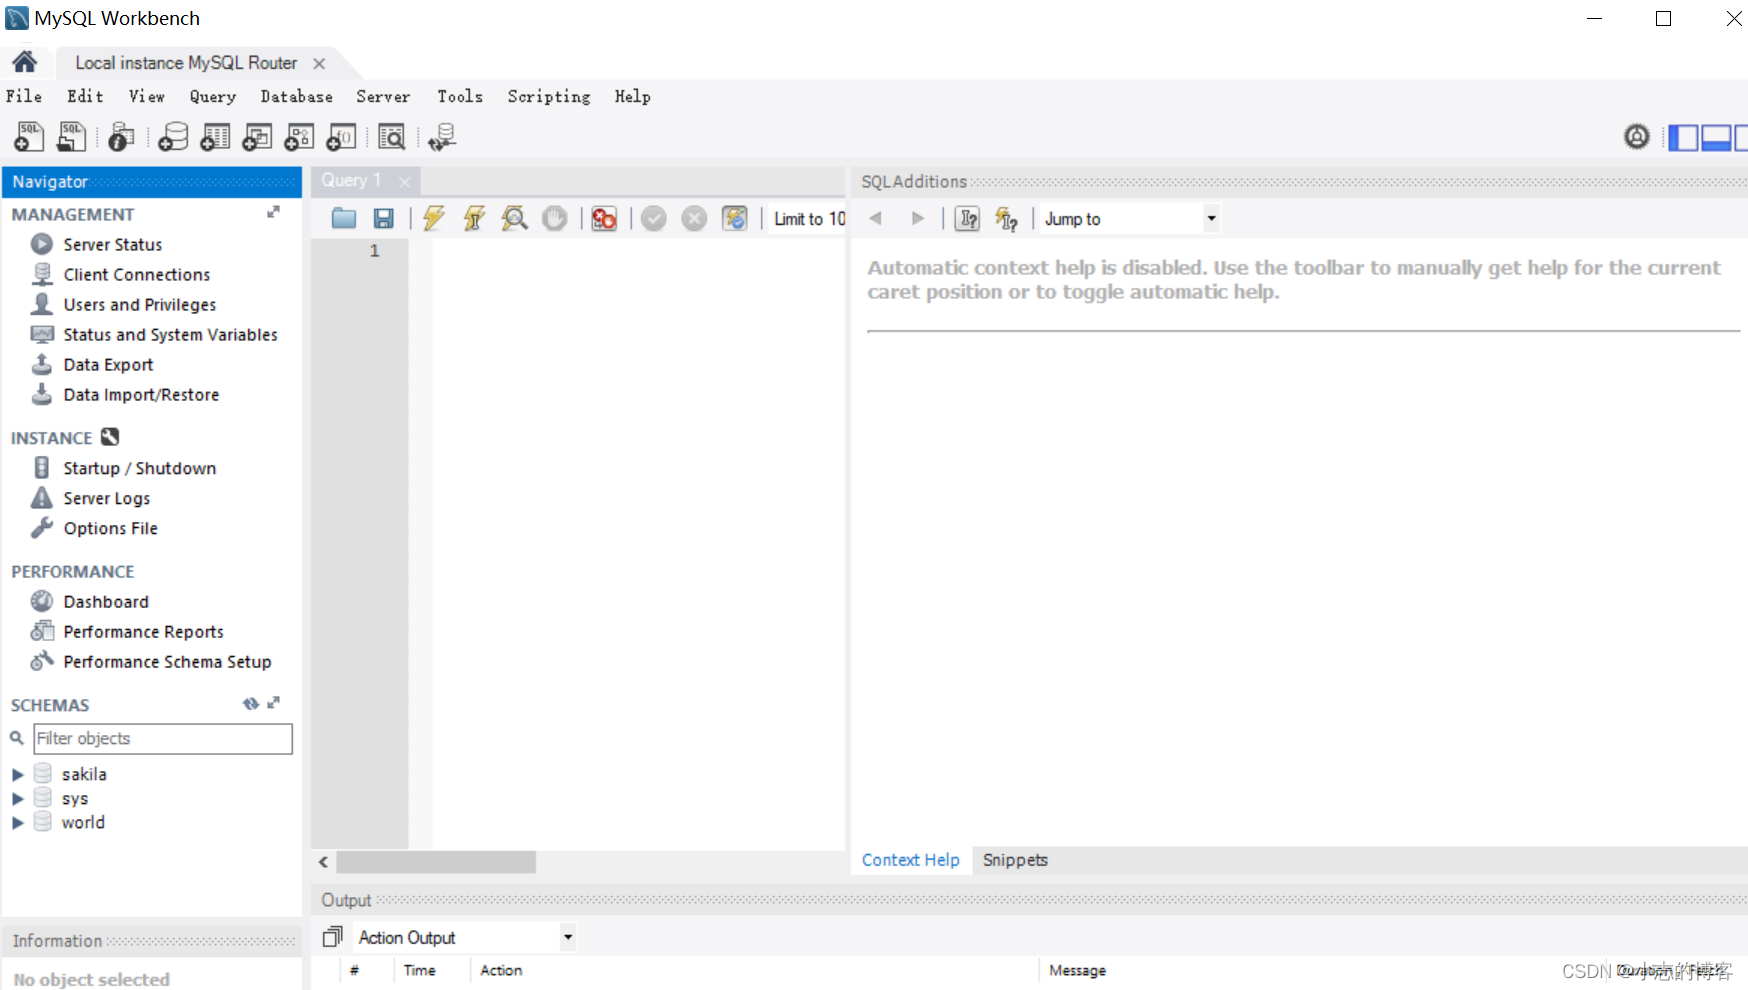Expand the world schema
This screenshot has height=990, width=1748.
coord(17,822)
